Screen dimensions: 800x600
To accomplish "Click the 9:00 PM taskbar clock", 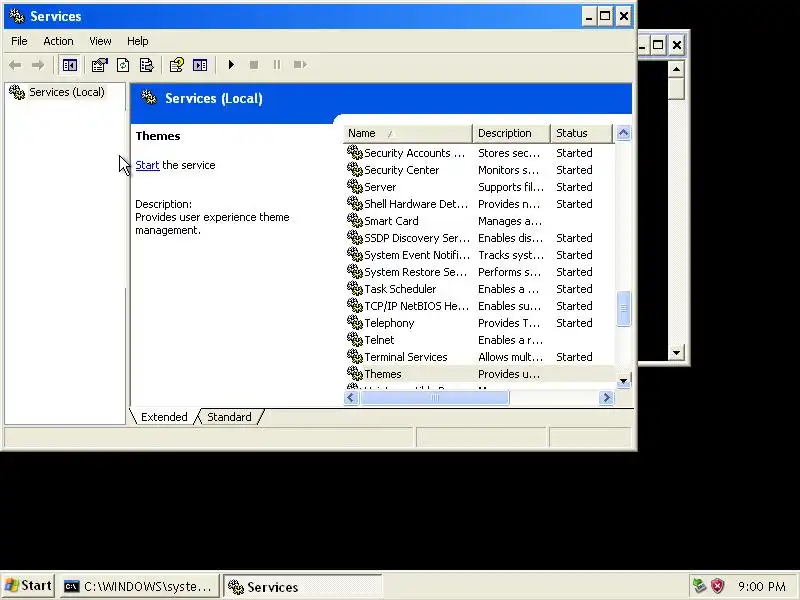I will coord(762,586).
